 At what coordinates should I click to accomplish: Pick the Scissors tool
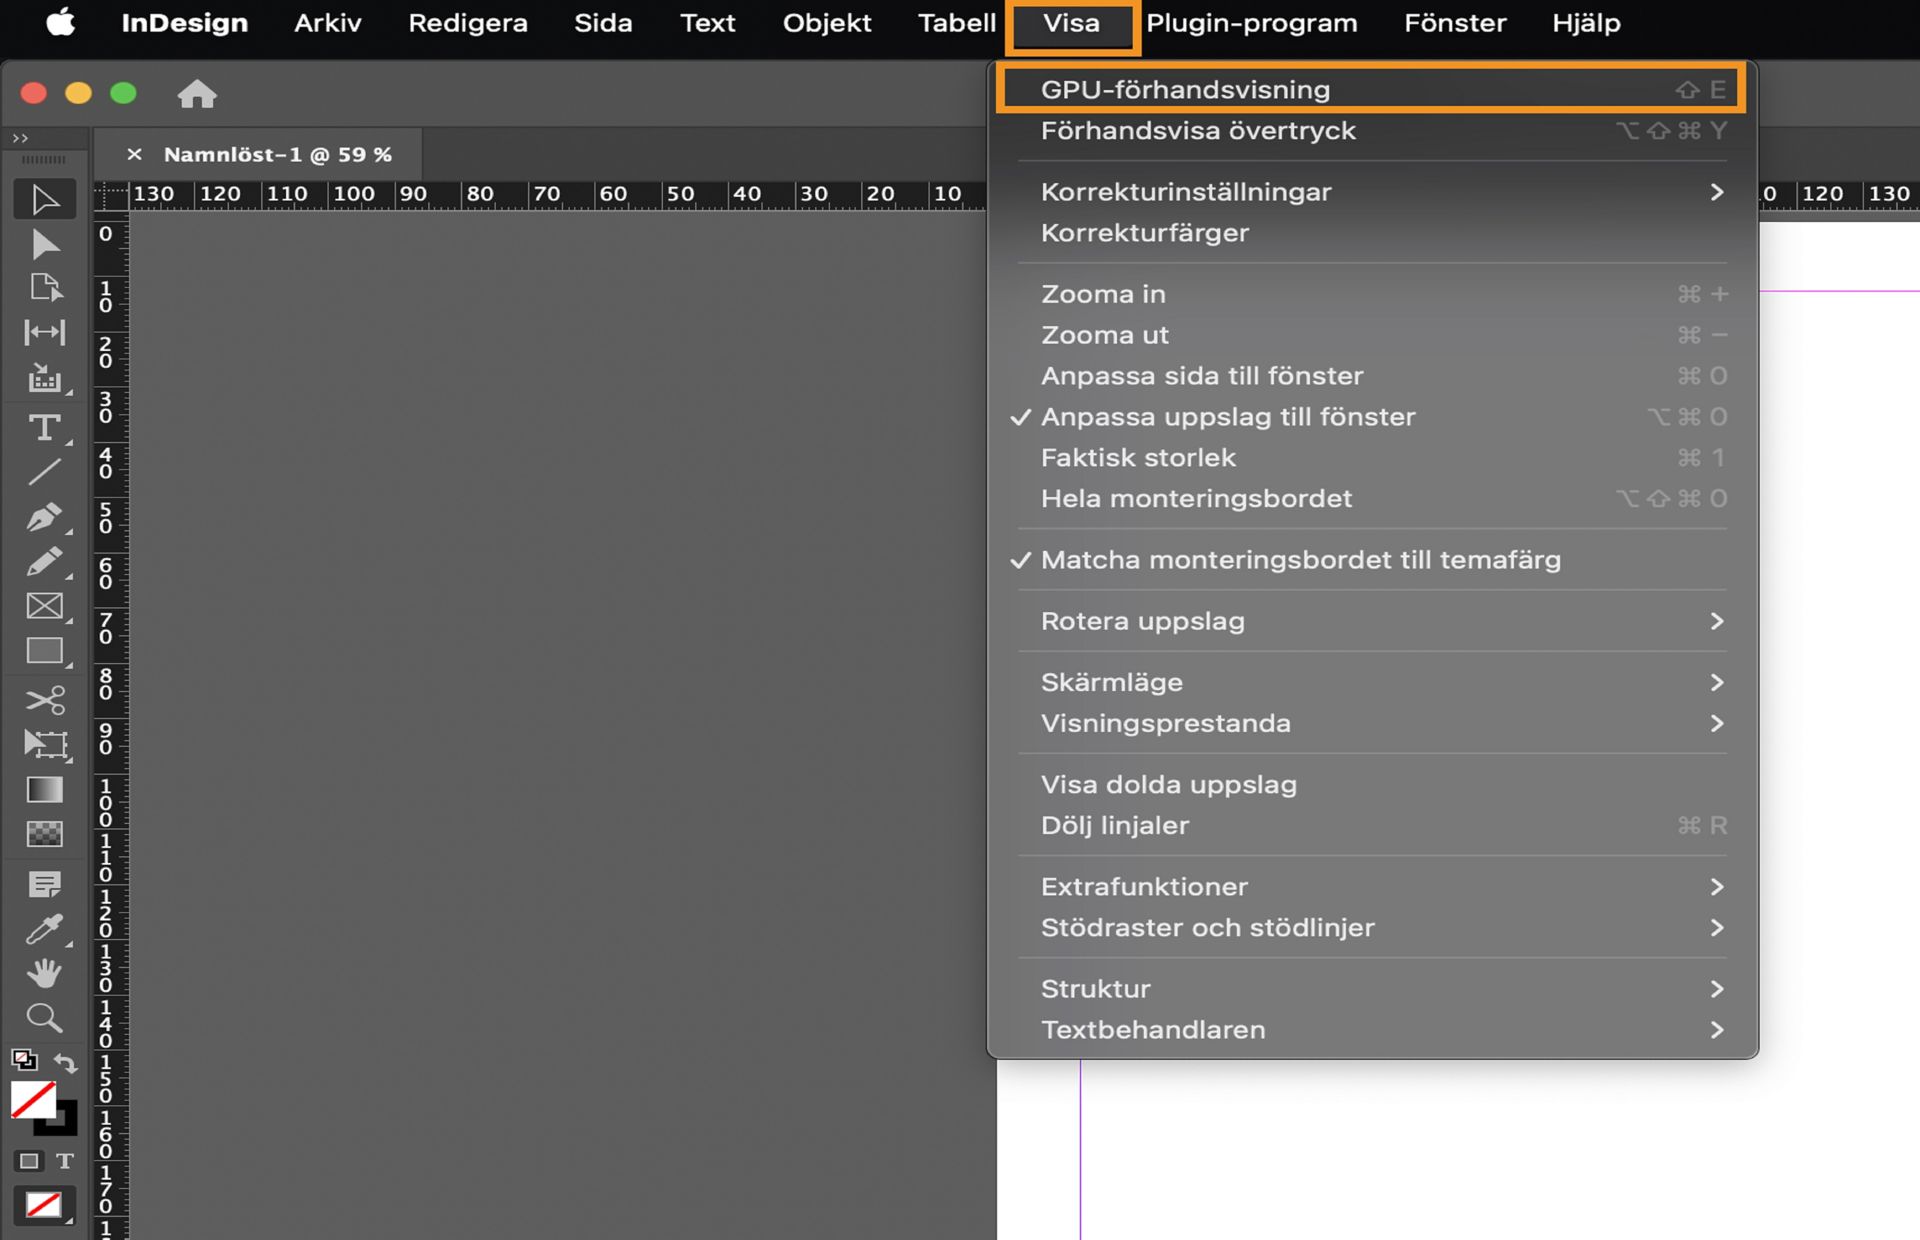point(44,699)
